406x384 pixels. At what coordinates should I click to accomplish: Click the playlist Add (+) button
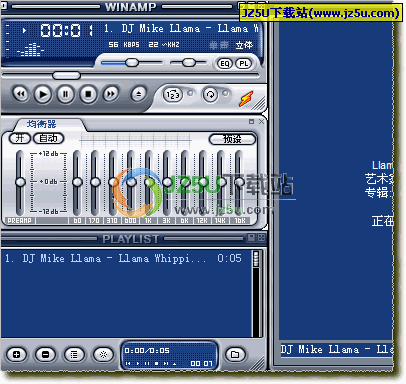click(16, 355)
